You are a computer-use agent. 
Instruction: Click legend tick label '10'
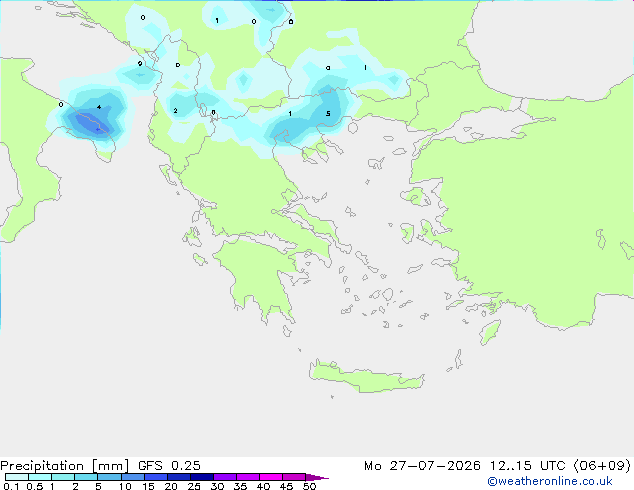(x=125, y=486)
